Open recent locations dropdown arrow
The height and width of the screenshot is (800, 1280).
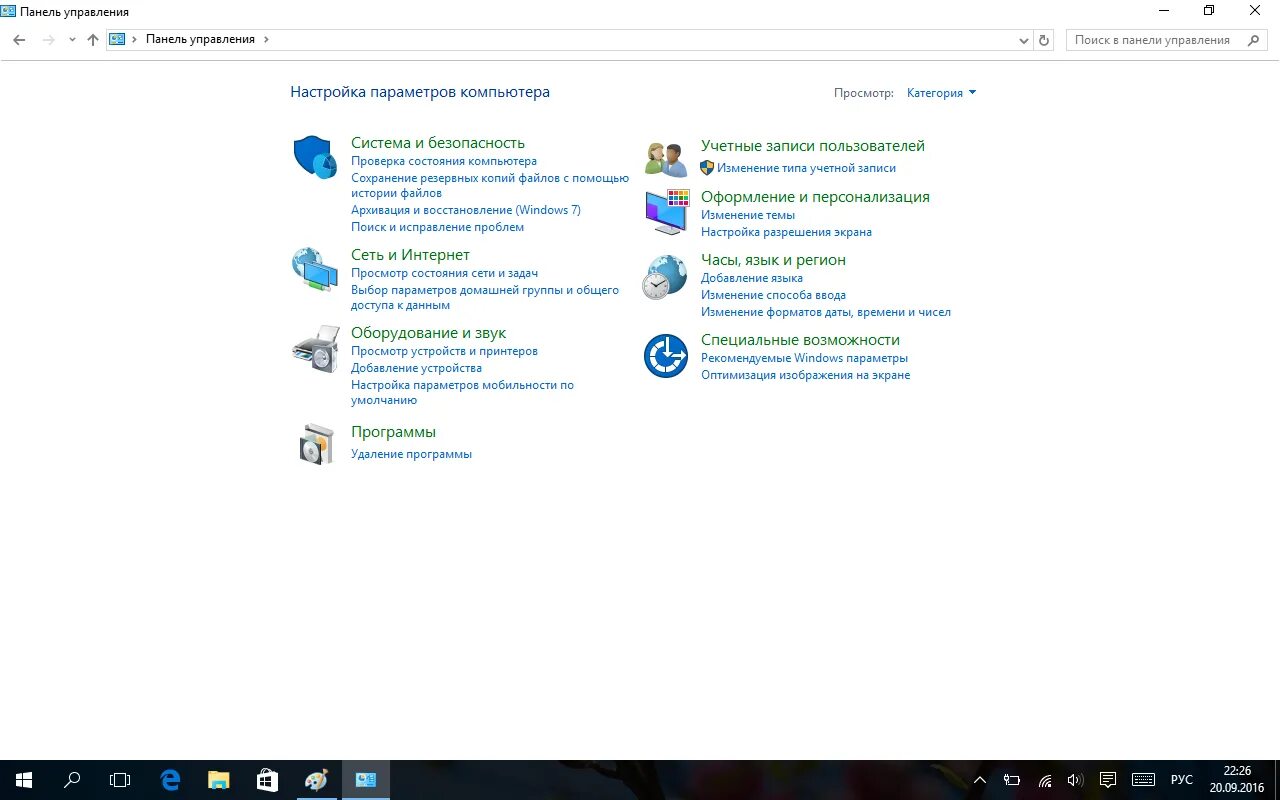72,40
